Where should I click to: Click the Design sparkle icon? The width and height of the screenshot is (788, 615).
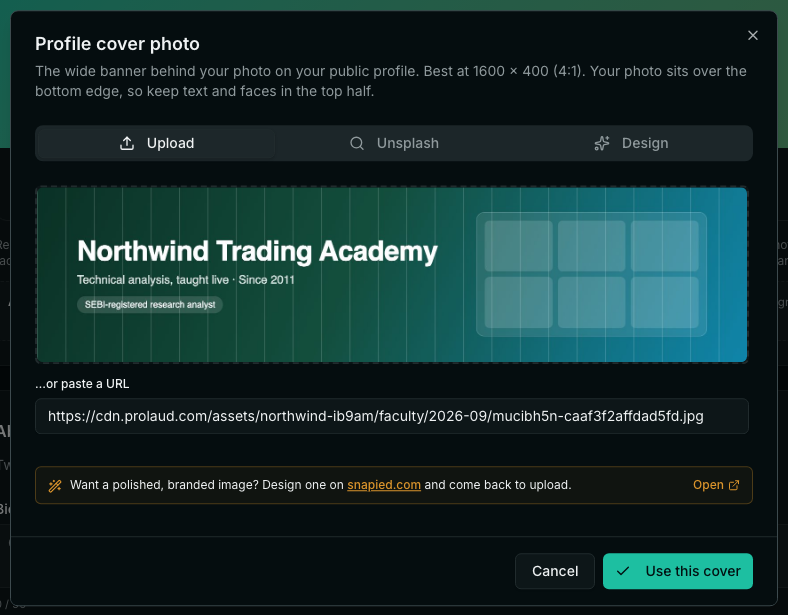click(x=602, y=143)
